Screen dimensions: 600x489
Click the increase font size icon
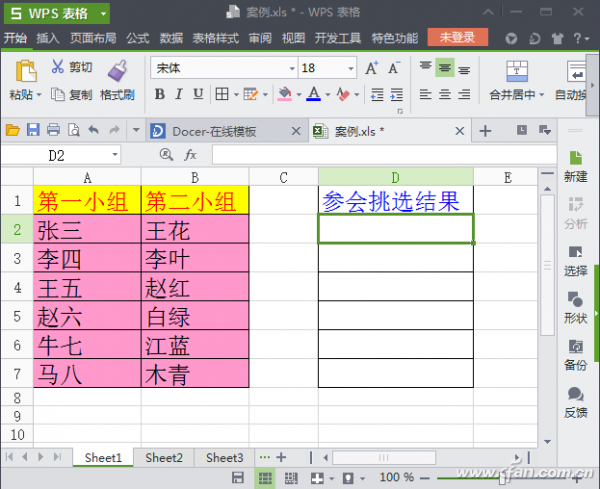pos(372,68)
